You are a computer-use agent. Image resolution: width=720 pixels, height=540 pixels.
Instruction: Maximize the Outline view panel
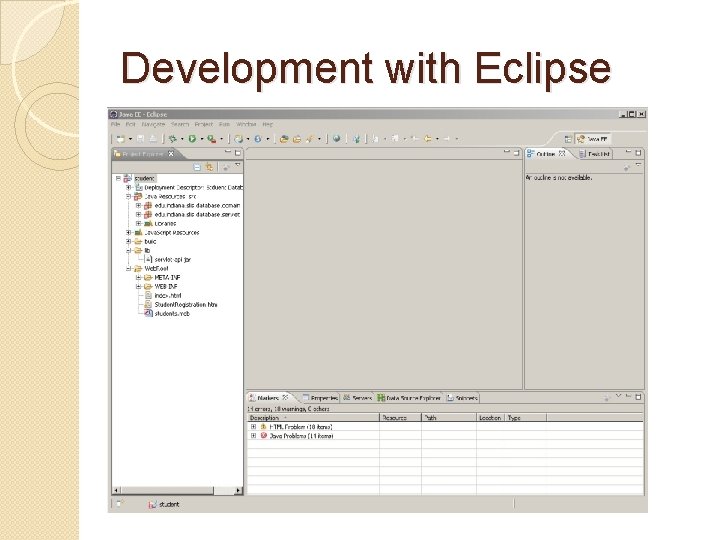click(x=638, y=152)
